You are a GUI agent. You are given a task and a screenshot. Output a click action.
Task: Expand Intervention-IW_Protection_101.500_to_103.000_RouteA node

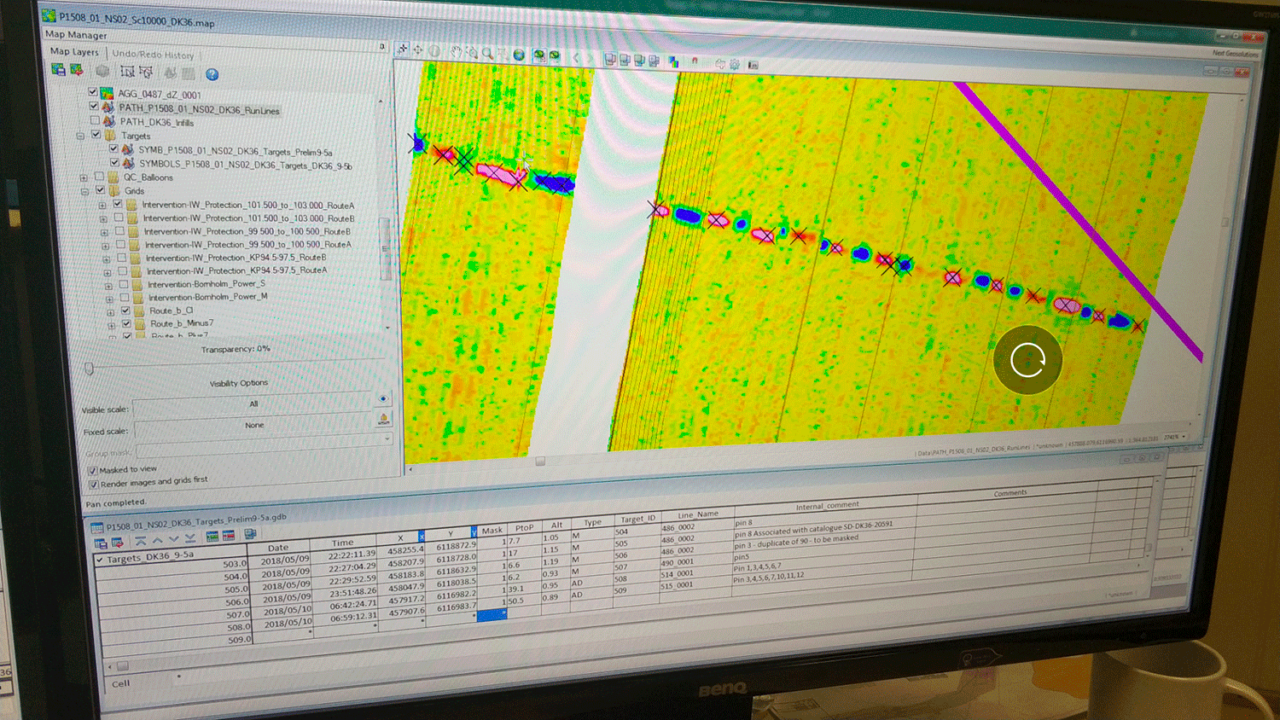[x=102, y=205]
